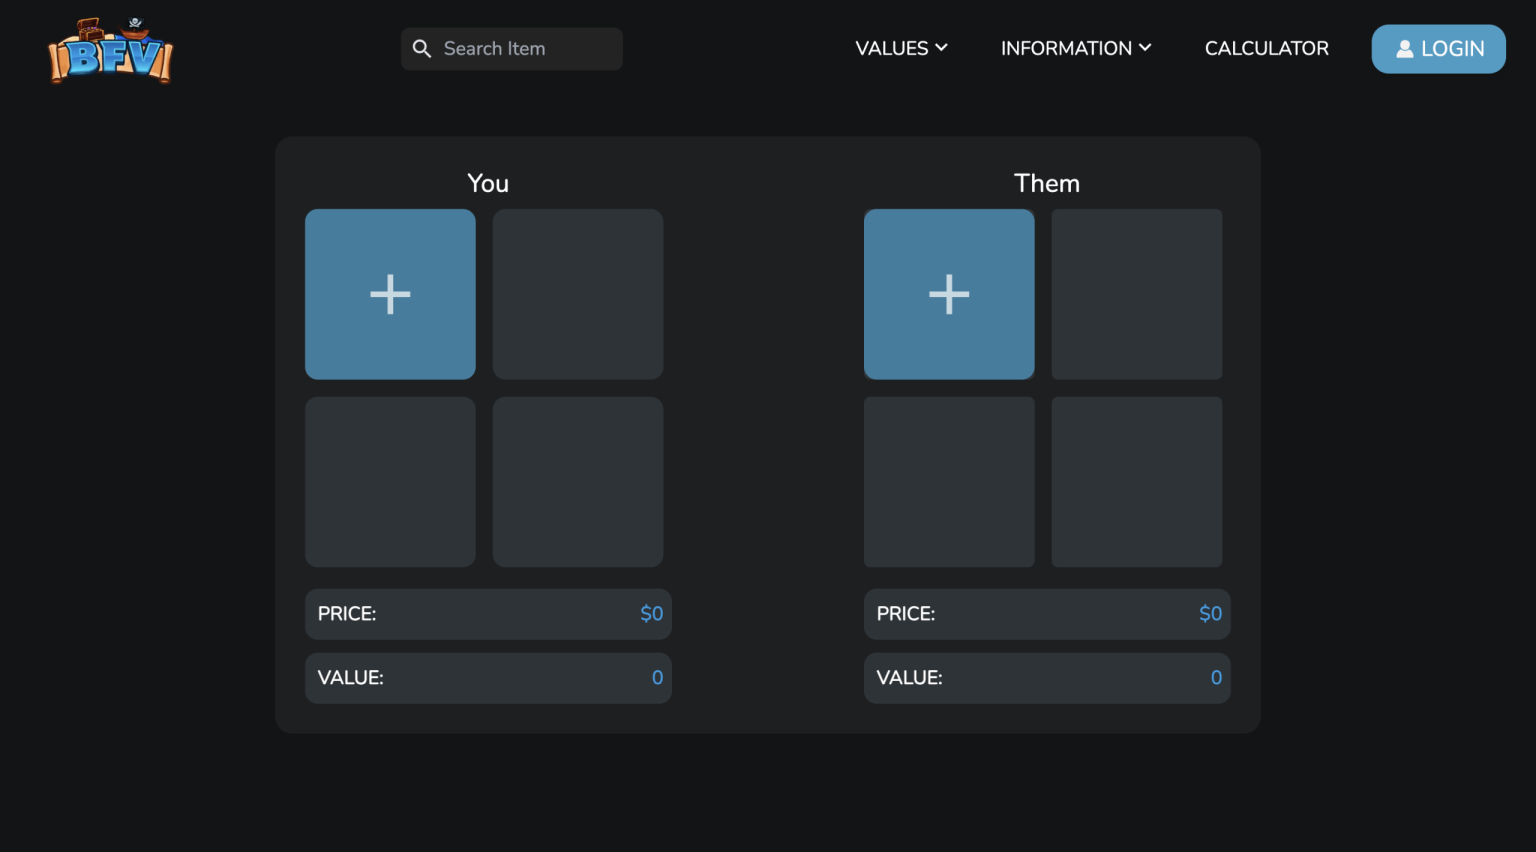The image size is (1536, 852).
Task: Click INFORMATION in the top navigation
Action: tap(1067, 48)
